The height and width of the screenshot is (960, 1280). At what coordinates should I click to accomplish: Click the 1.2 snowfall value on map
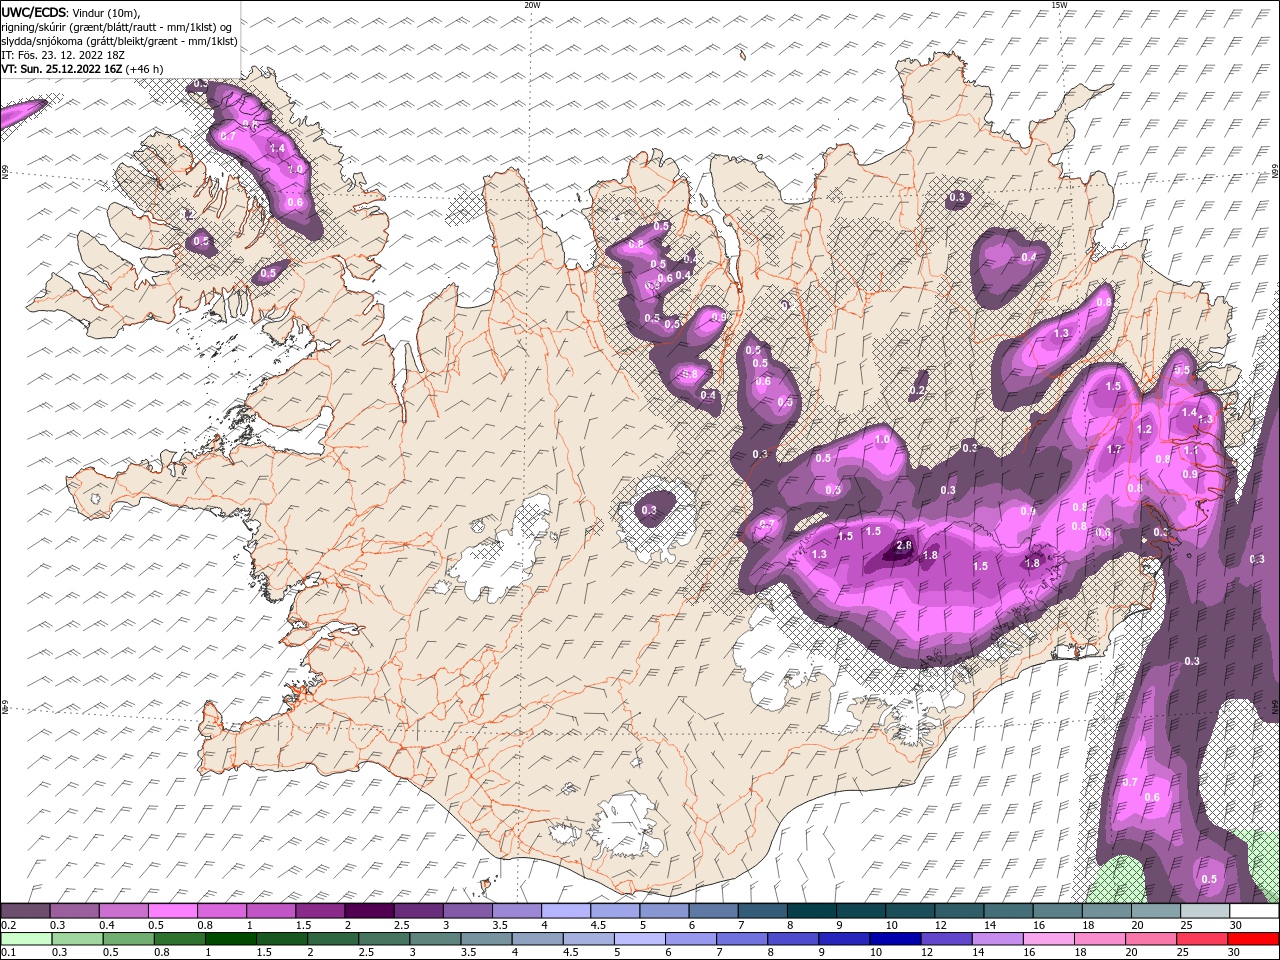point(1145,429)
